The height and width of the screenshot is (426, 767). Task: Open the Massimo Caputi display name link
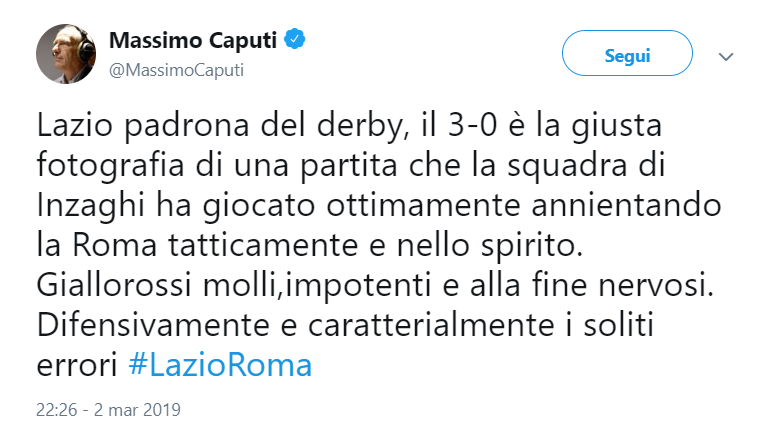(193, 41)
